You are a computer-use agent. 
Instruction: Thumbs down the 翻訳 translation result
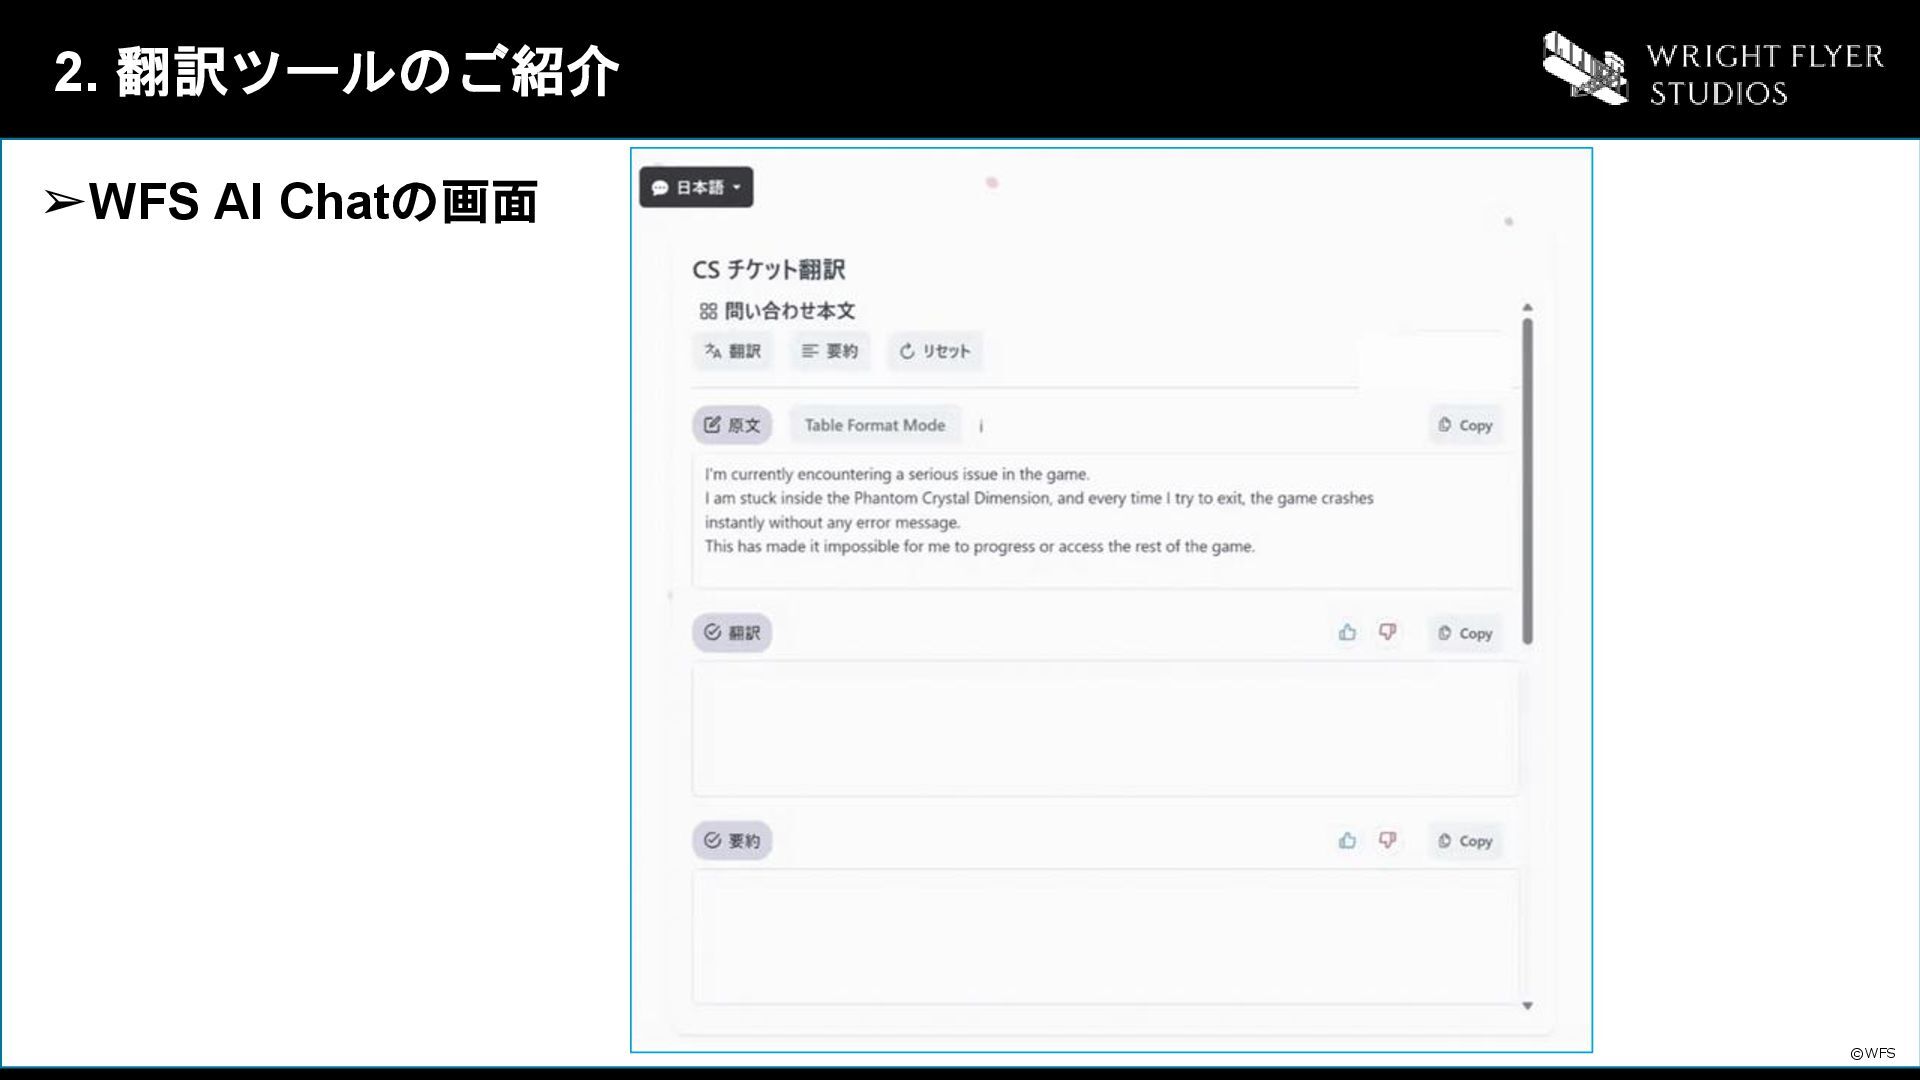[x=1387, y=632]
